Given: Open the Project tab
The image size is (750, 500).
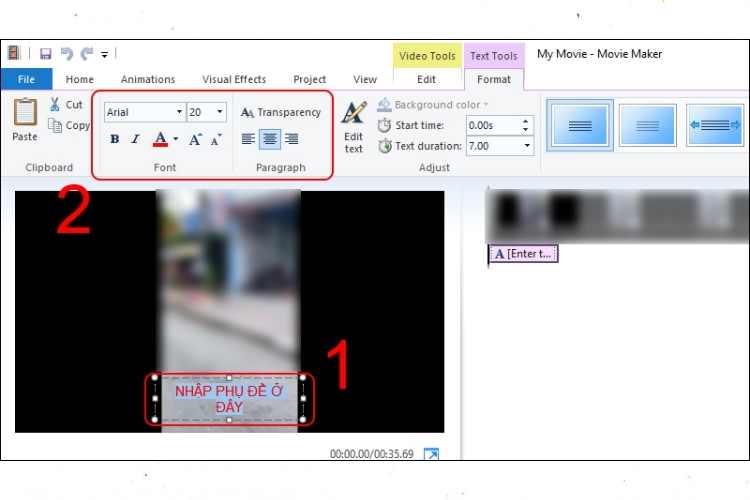Looking at the screenshot, I should point(309,79).
